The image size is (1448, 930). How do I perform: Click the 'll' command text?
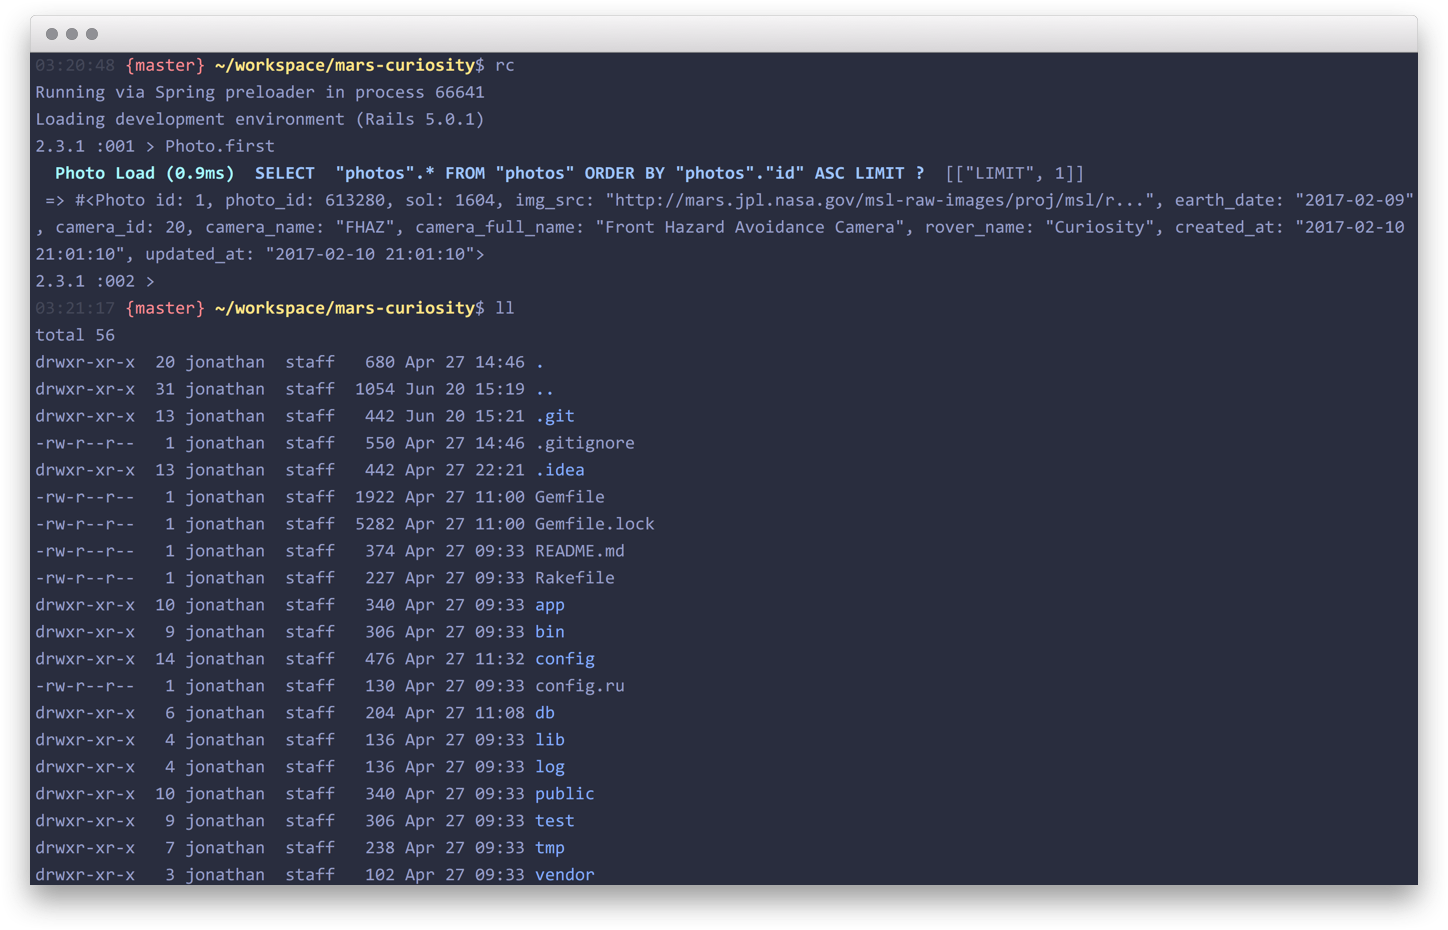[x=505, y=308]
